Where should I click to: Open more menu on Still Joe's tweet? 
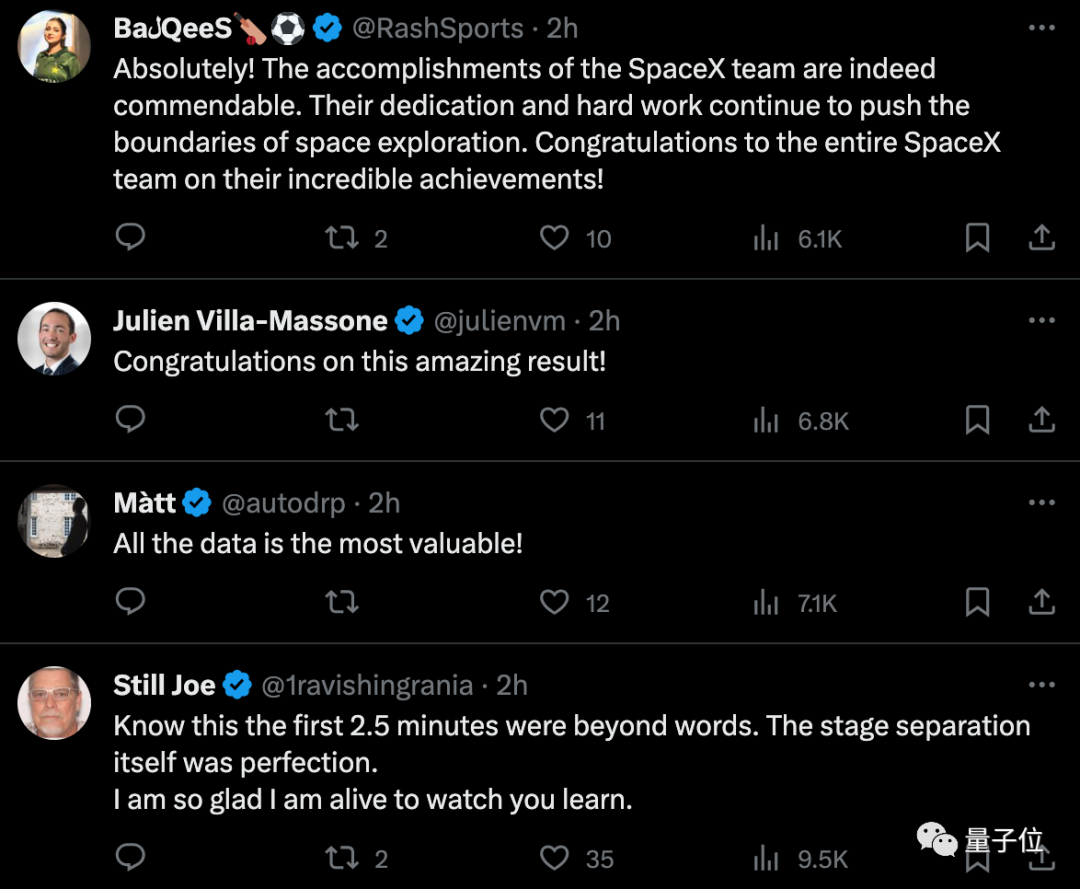pos(1041,685)
